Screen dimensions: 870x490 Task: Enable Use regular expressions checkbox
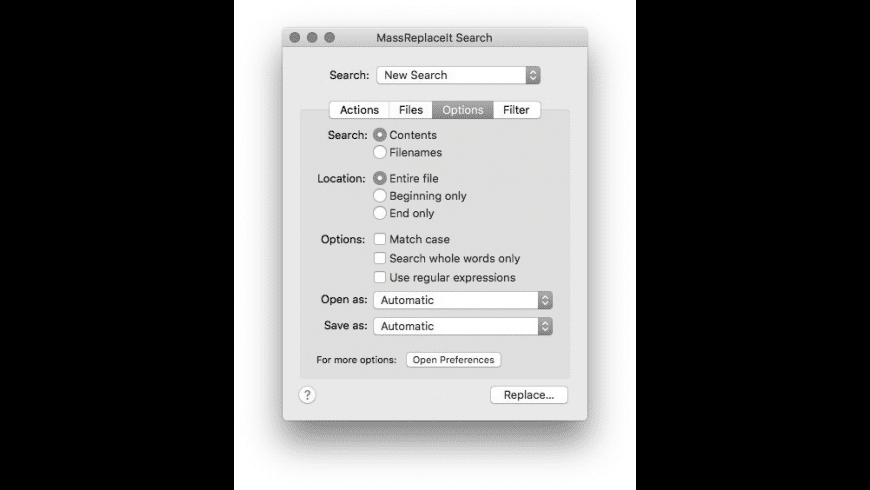[380, 277]
